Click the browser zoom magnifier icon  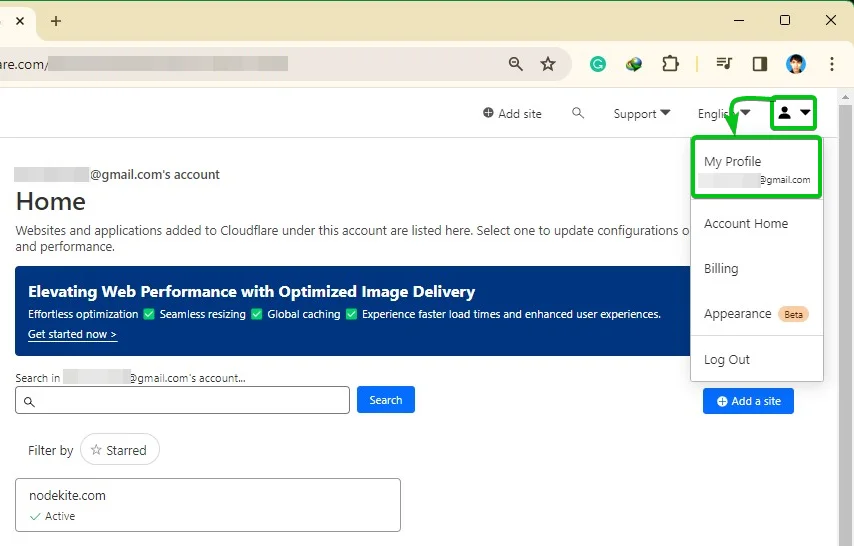(516, 64)
